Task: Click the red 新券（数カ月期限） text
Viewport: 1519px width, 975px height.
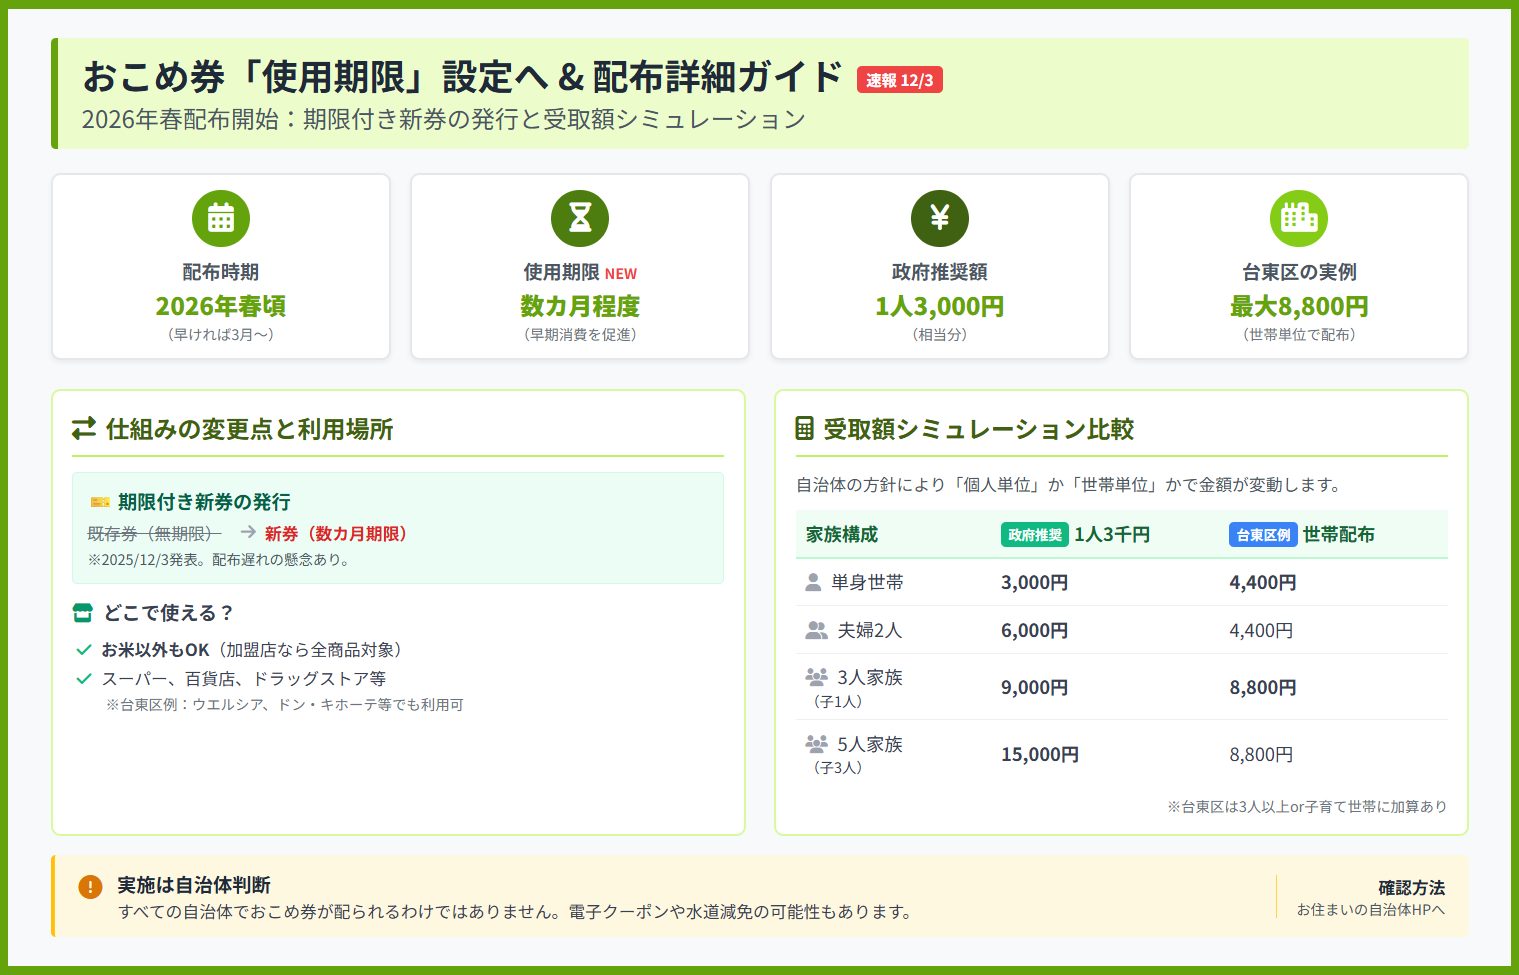Action: pos(335,534)
